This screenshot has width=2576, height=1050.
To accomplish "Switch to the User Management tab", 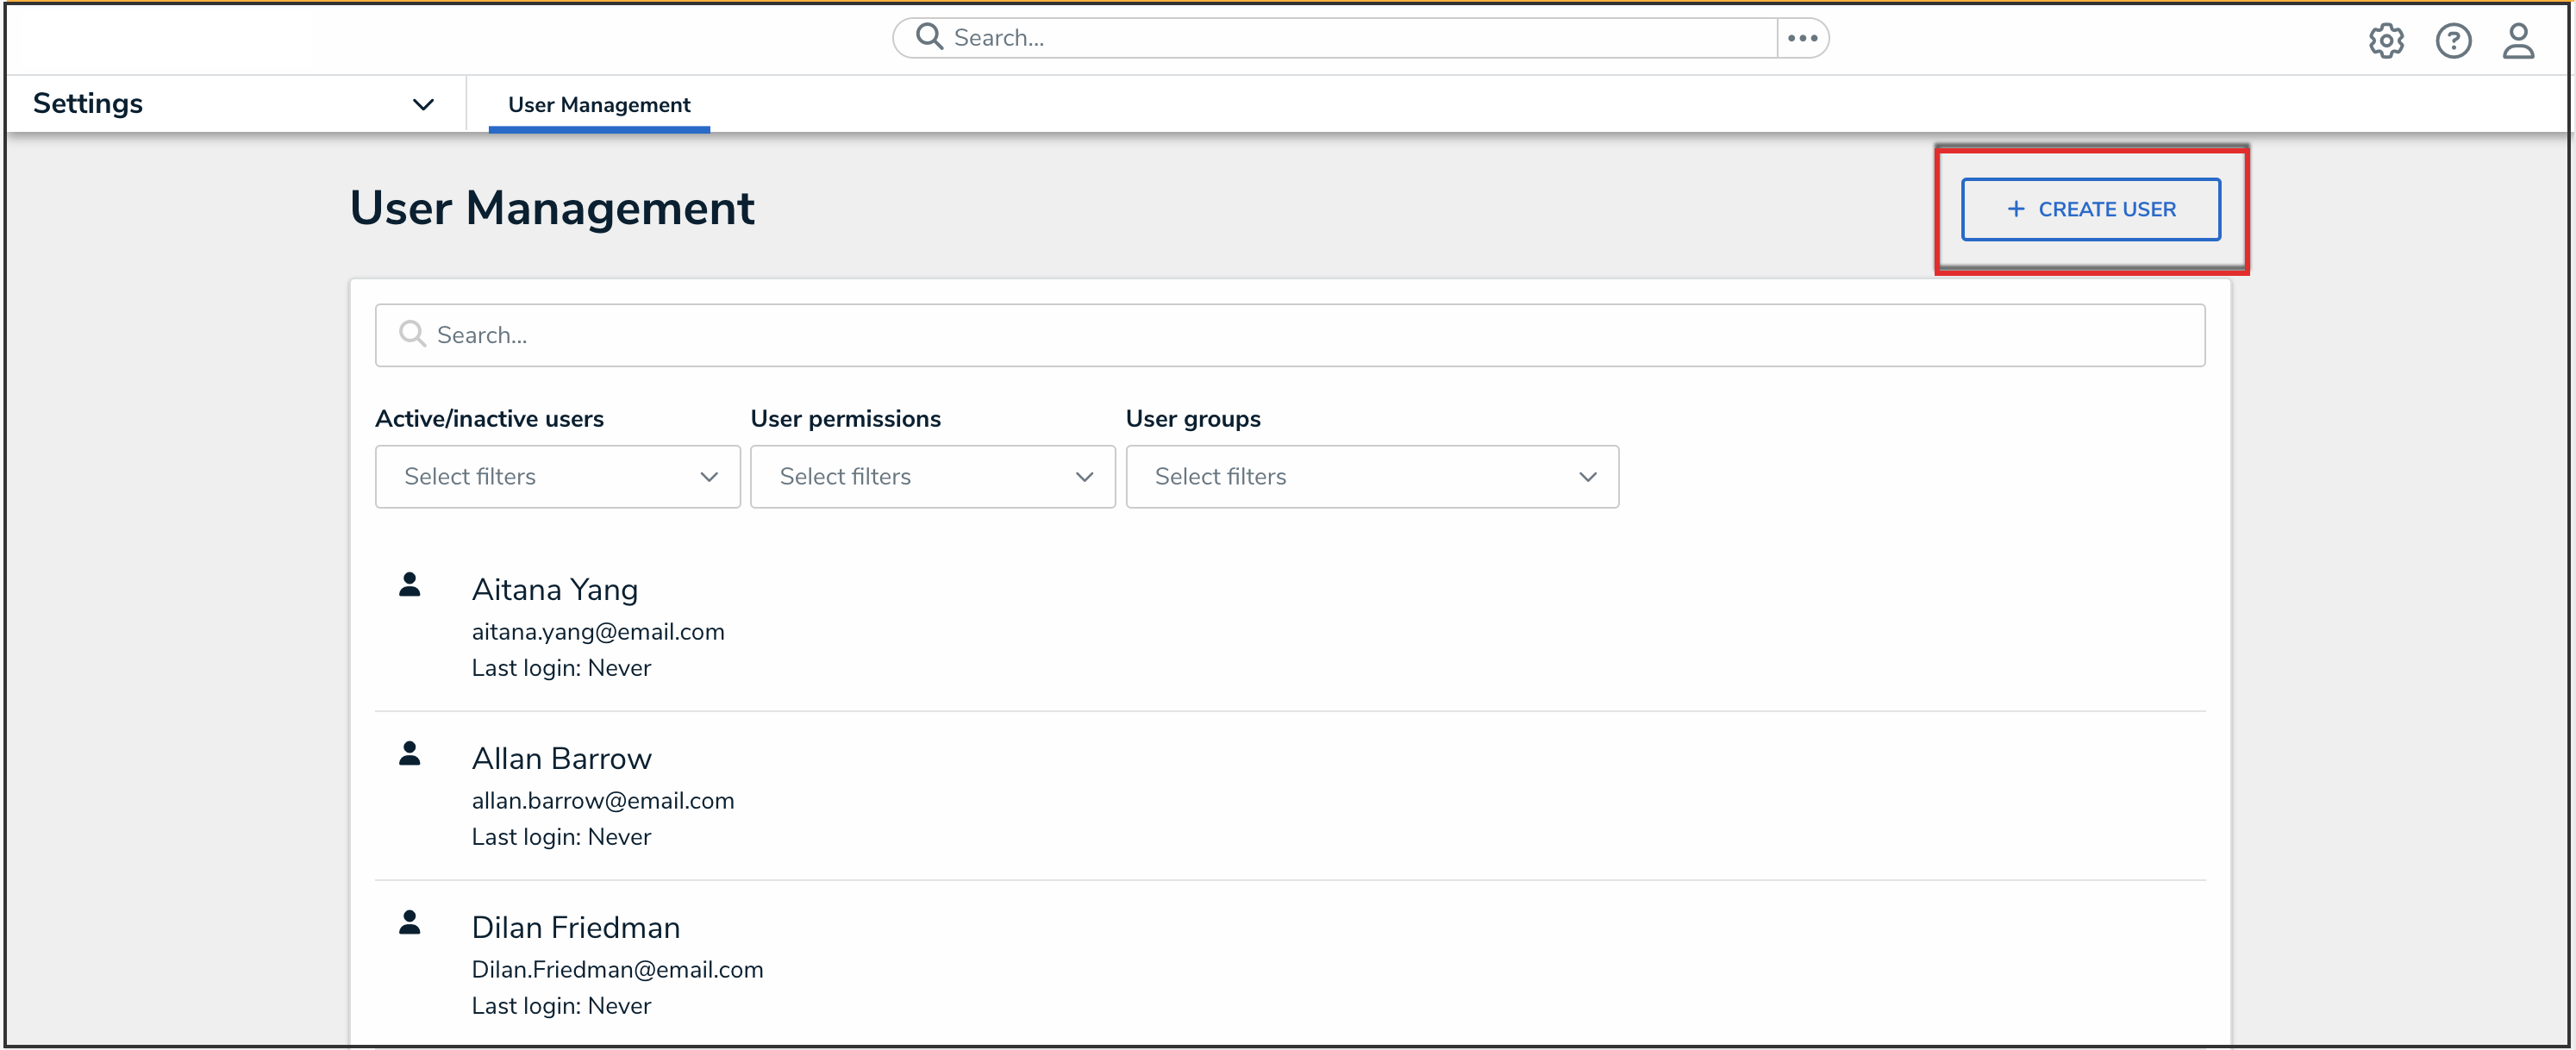I will 599,105.
